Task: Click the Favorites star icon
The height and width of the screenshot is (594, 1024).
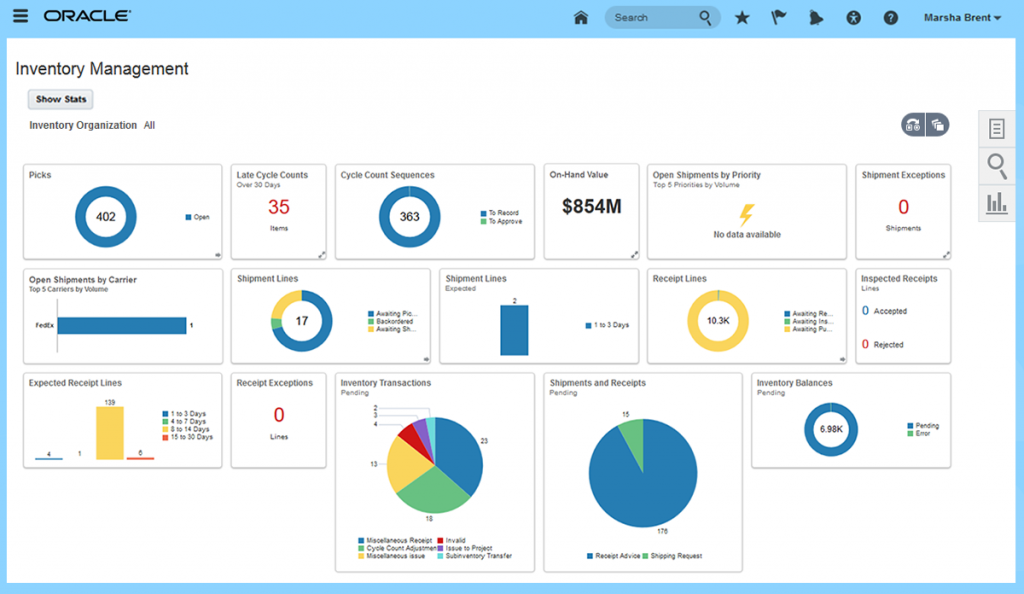Action: (x=741, y=17)
